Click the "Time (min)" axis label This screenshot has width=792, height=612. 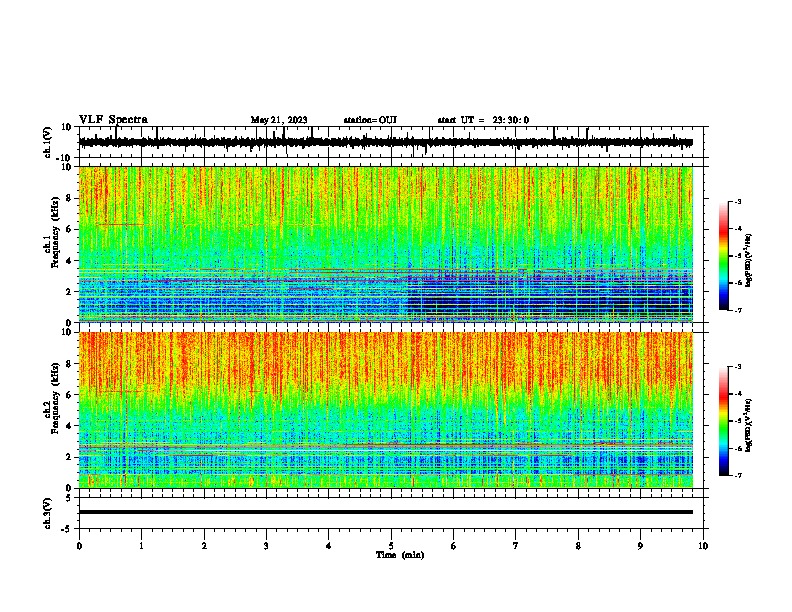click(400, 555)
